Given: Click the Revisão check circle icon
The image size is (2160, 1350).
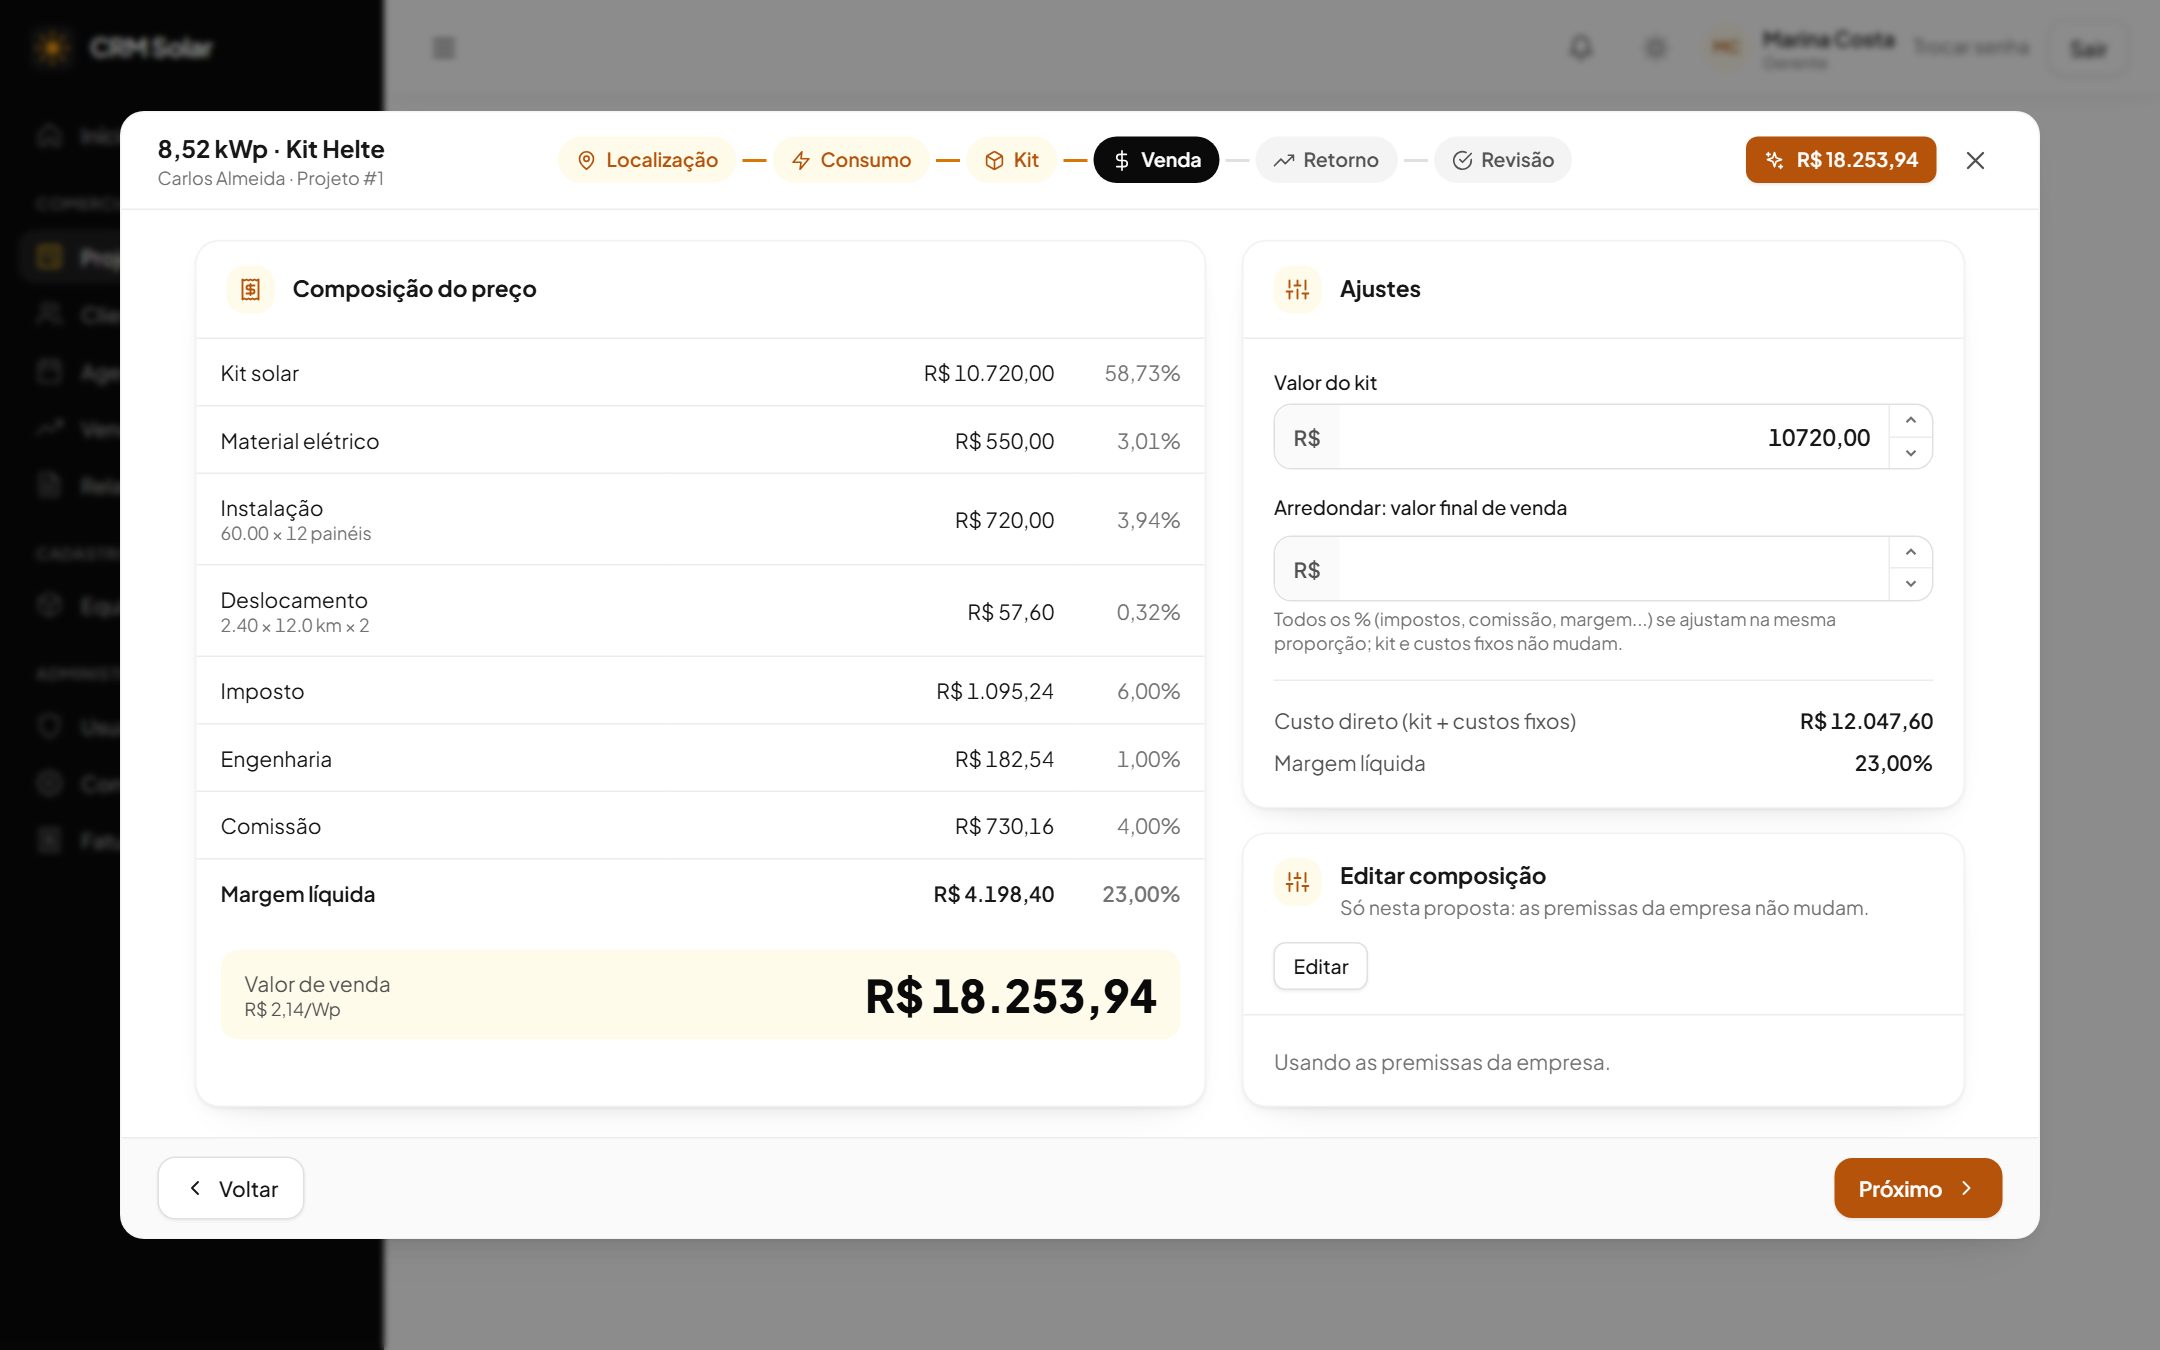Looking at the screenshot, I should point(1462,160).
